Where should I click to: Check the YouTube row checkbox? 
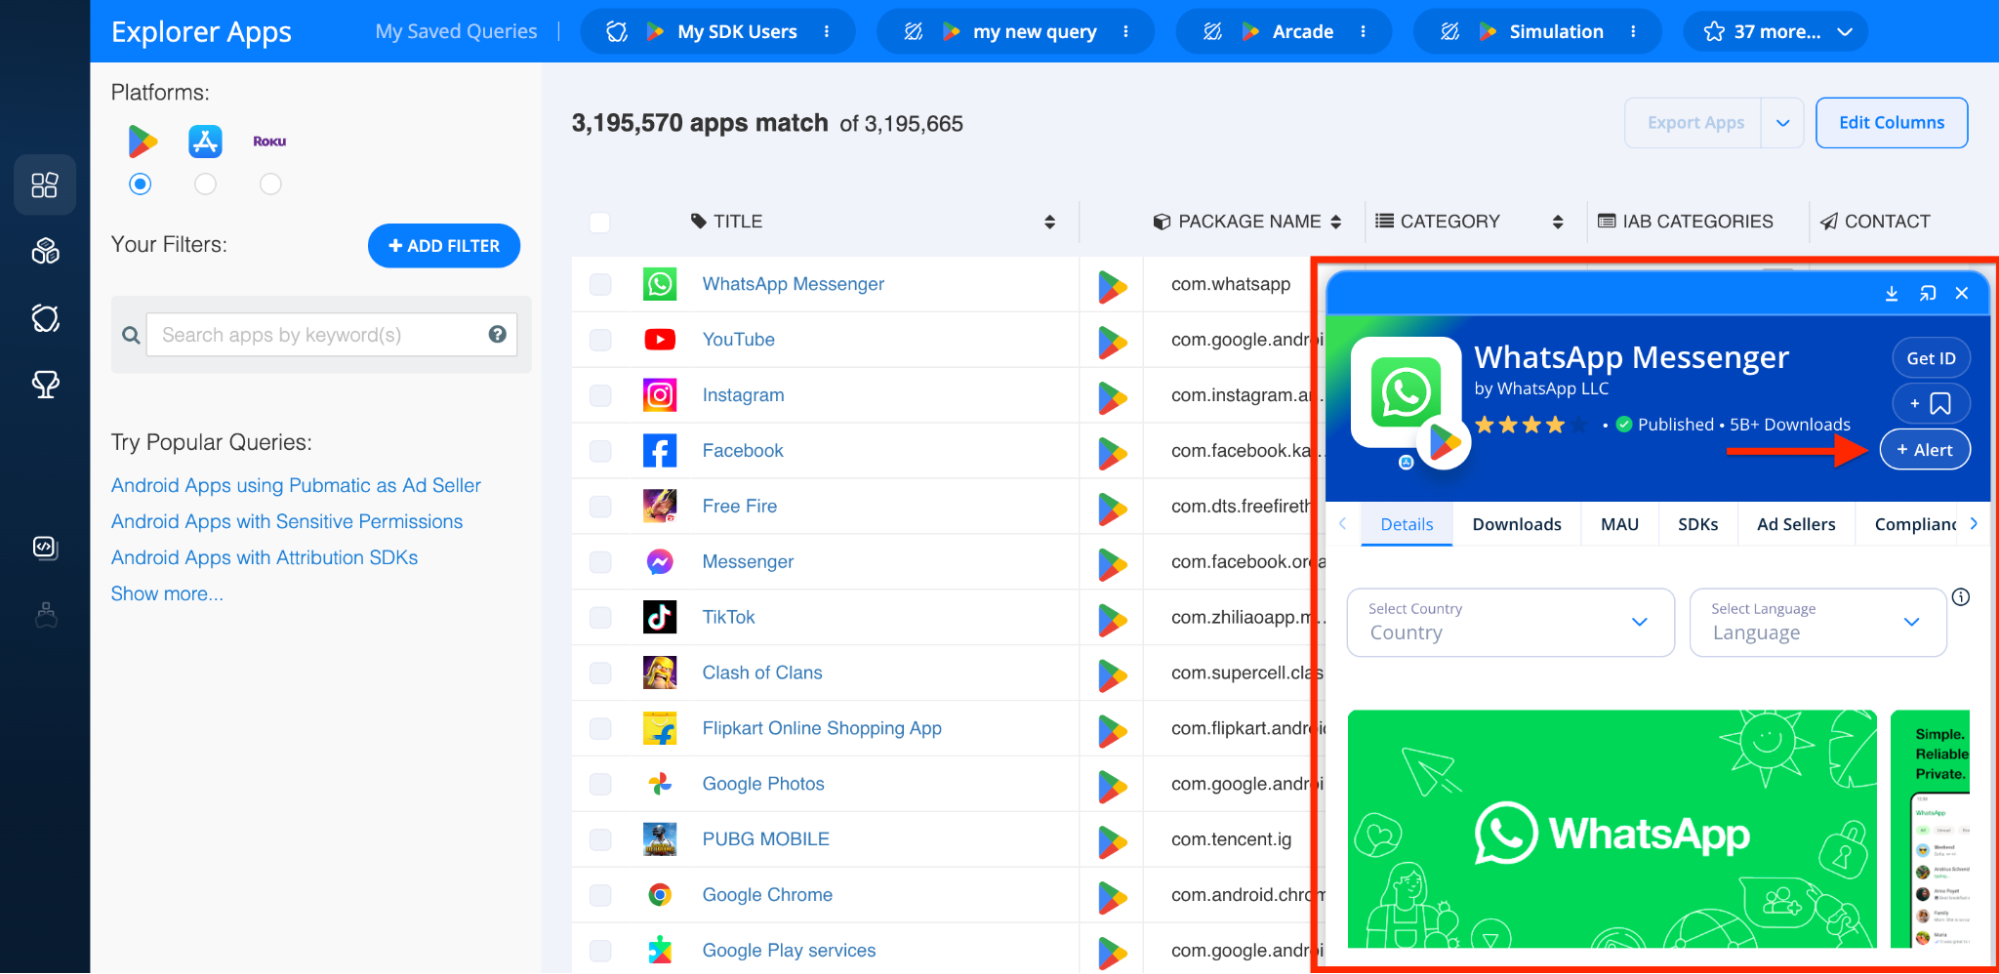click(600, 340)
